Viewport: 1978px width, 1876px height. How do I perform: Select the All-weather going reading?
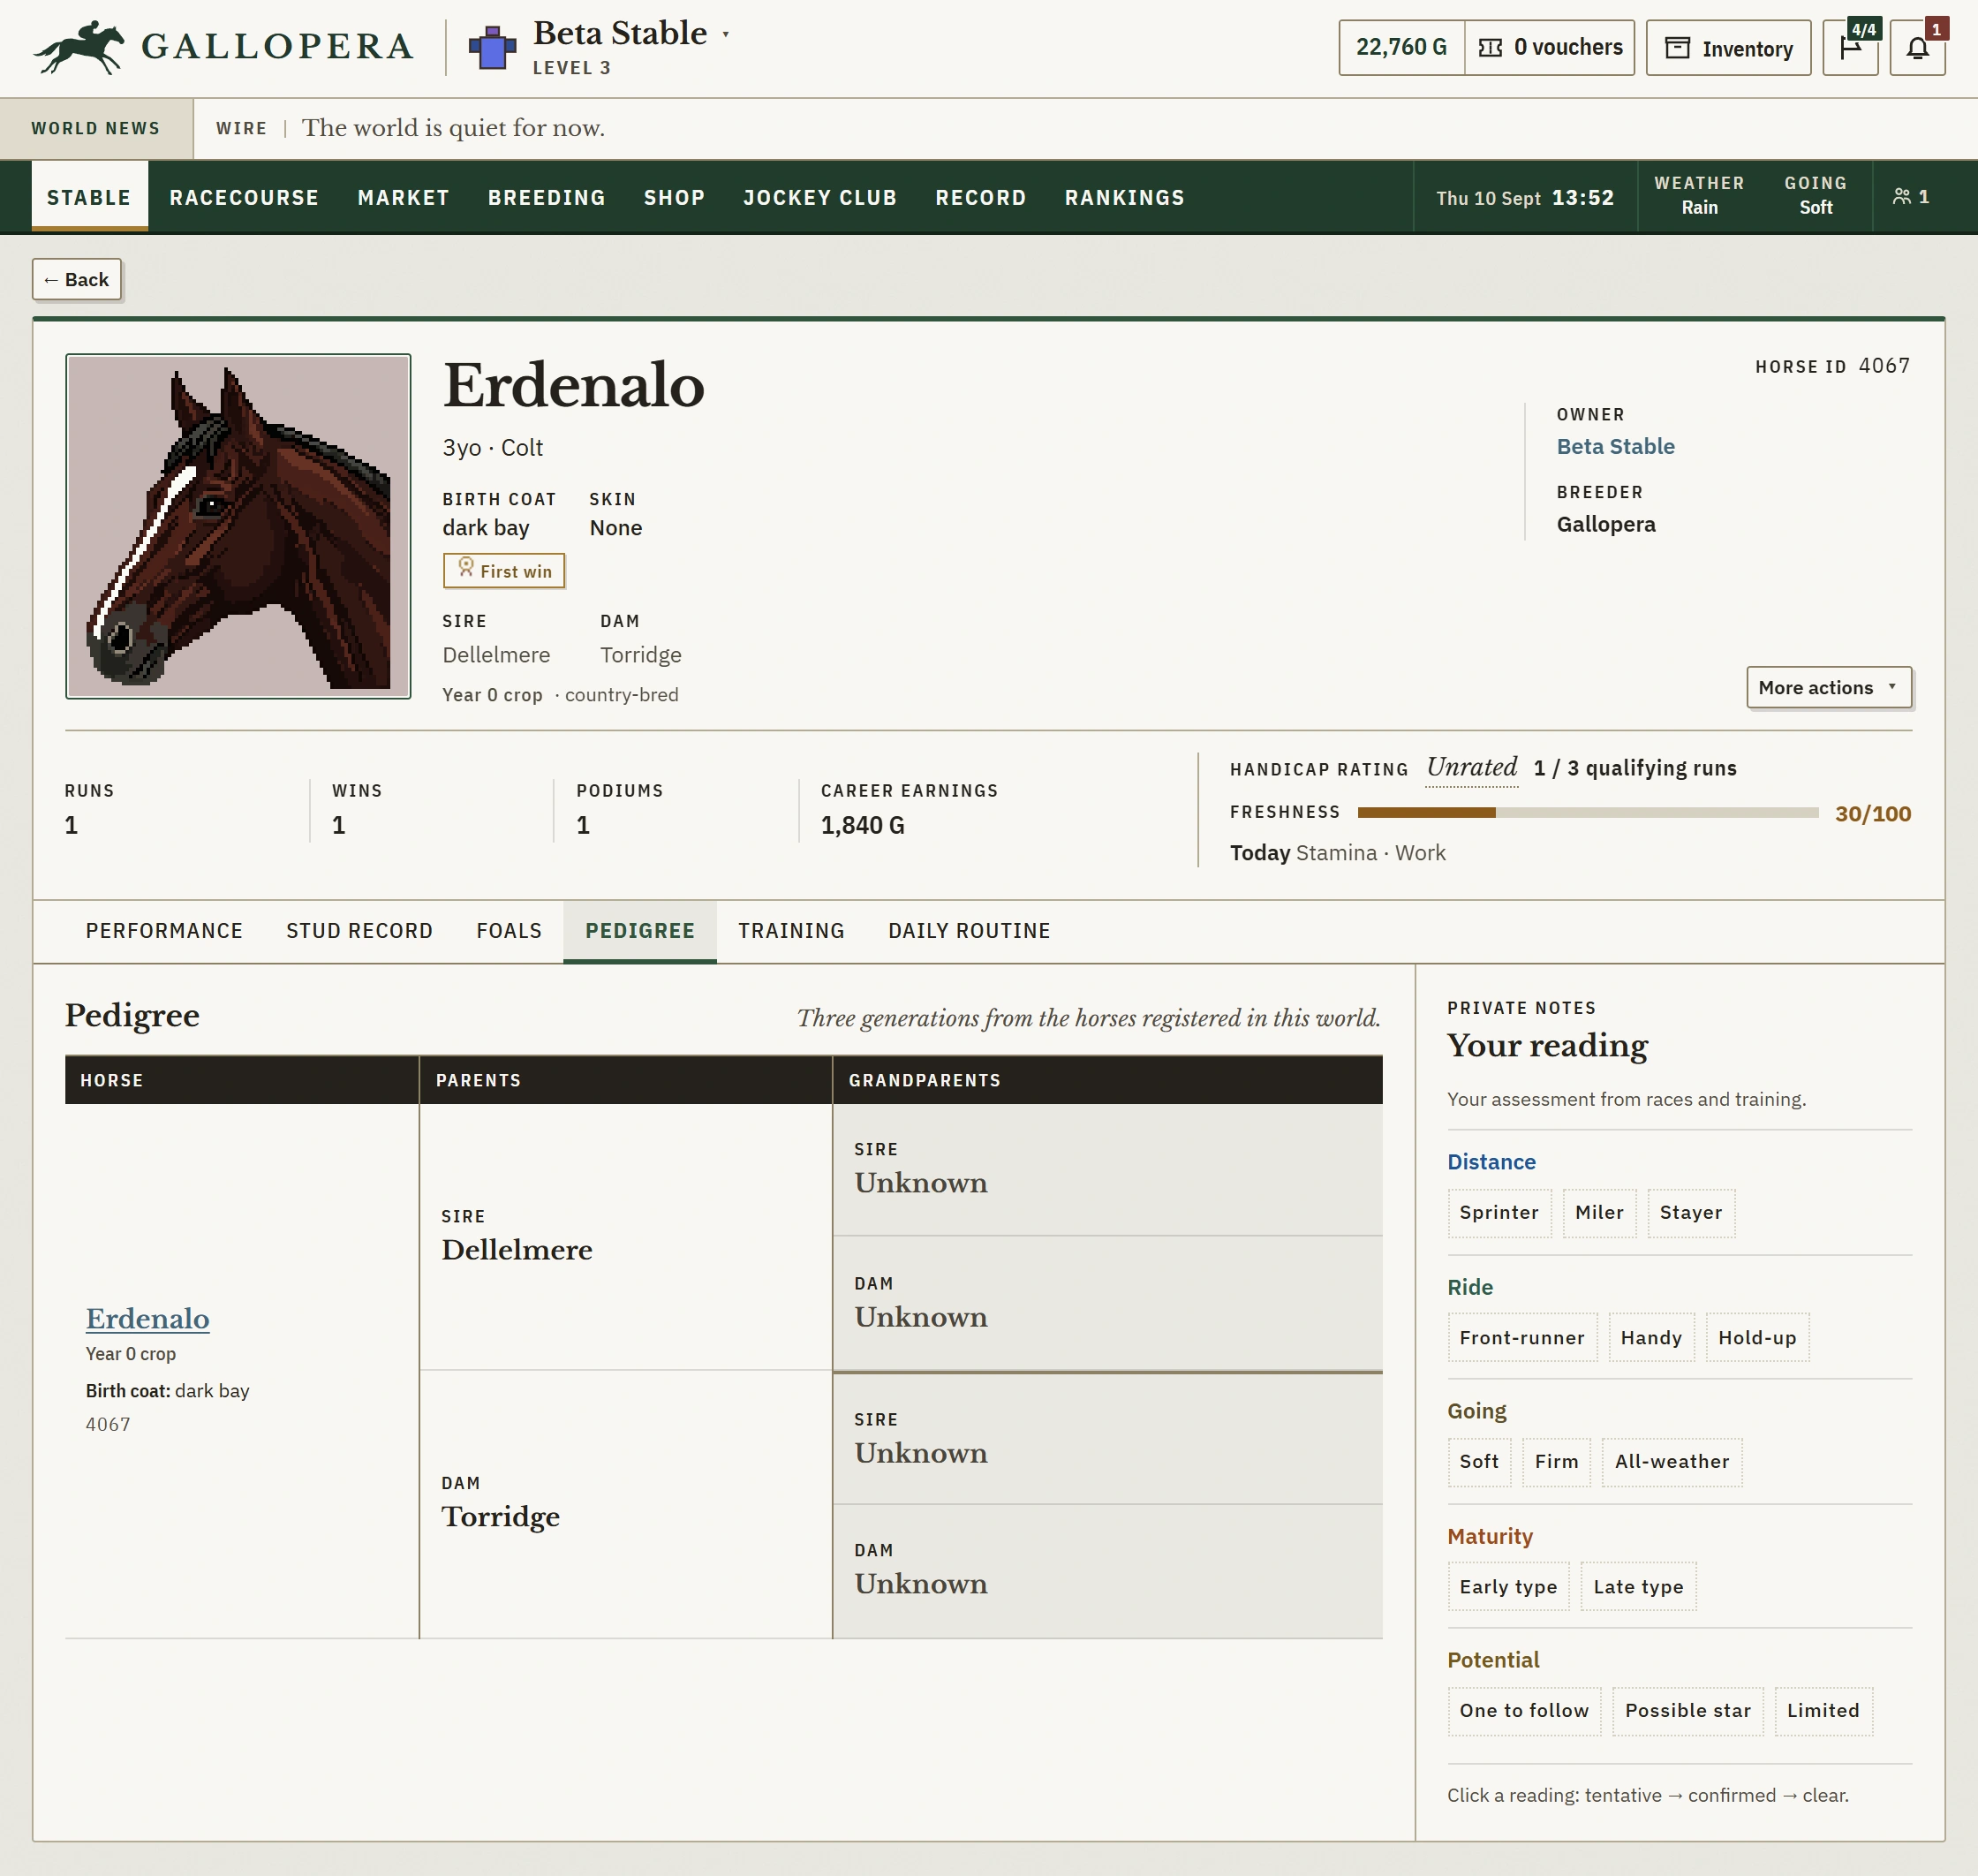click(1672, 1462)
